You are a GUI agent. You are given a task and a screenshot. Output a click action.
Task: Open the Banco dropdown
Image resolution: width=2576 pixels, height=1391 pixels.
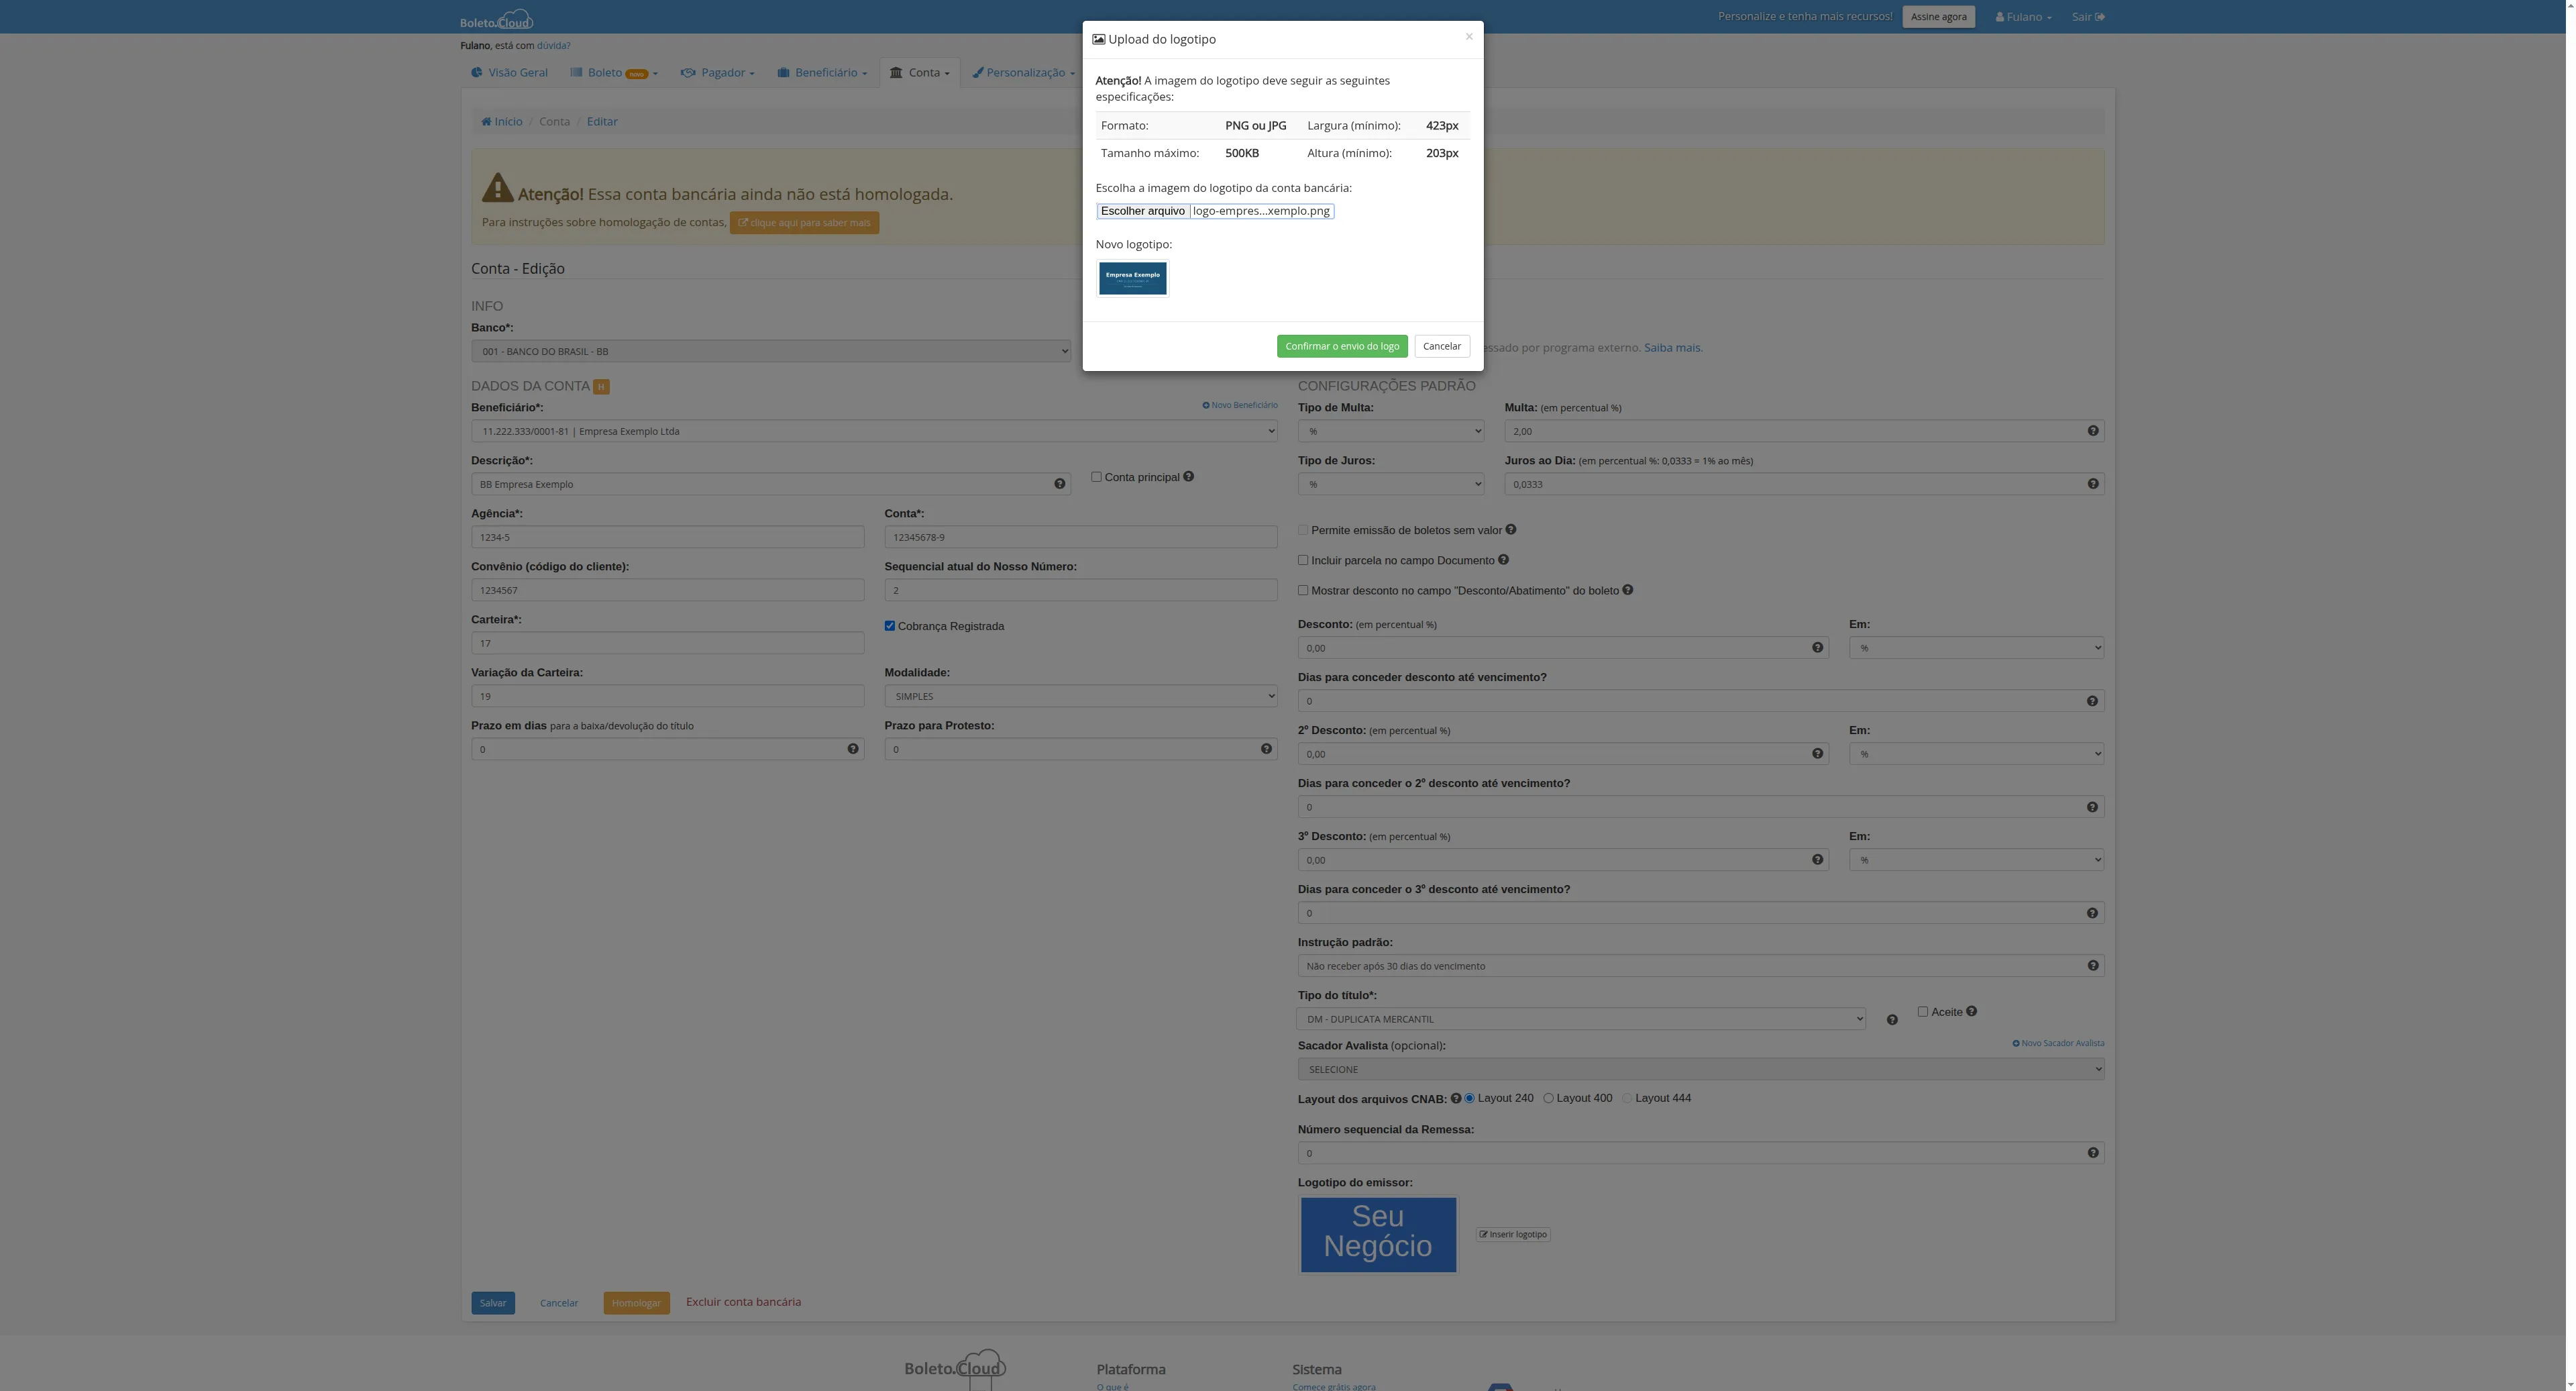click(772, 351)
